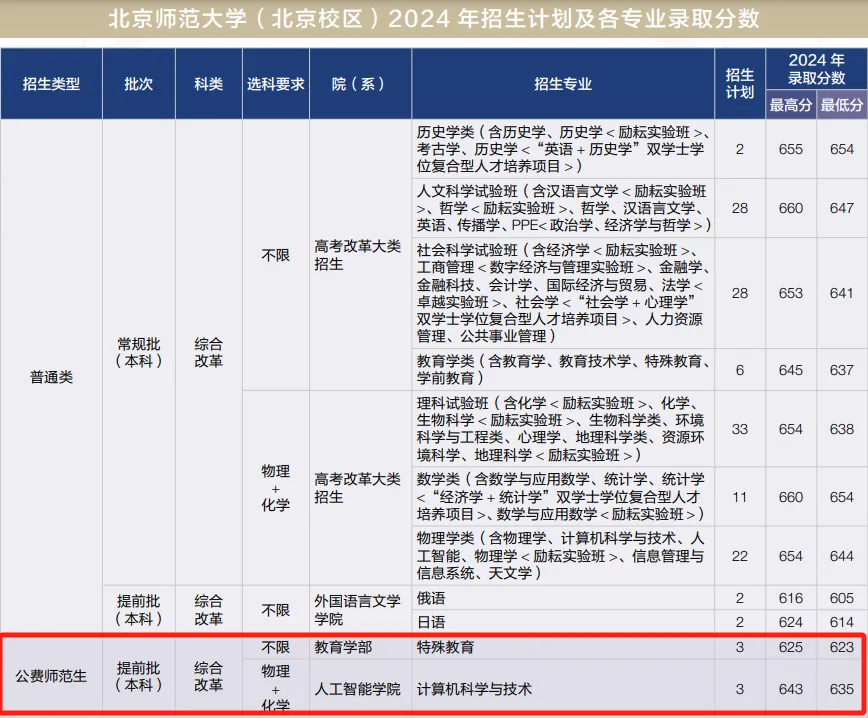Select the 计算机科学与技术 major cell

click(563, 689)
